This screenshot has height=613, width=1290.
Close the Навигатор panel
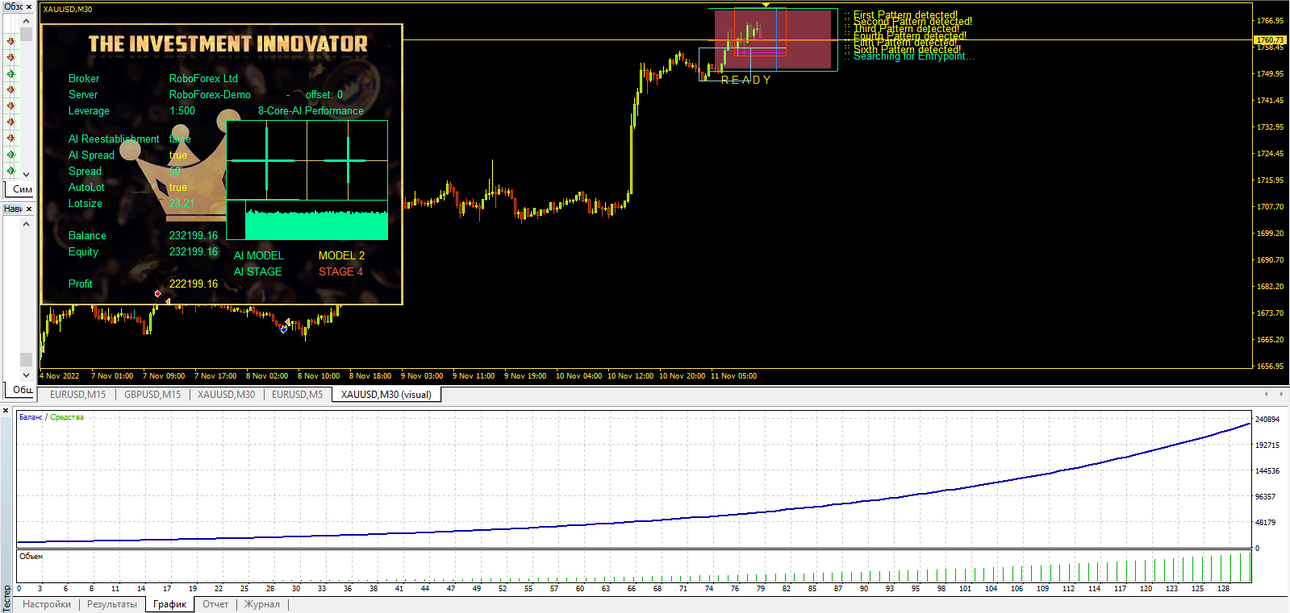(x=27, y=208)
